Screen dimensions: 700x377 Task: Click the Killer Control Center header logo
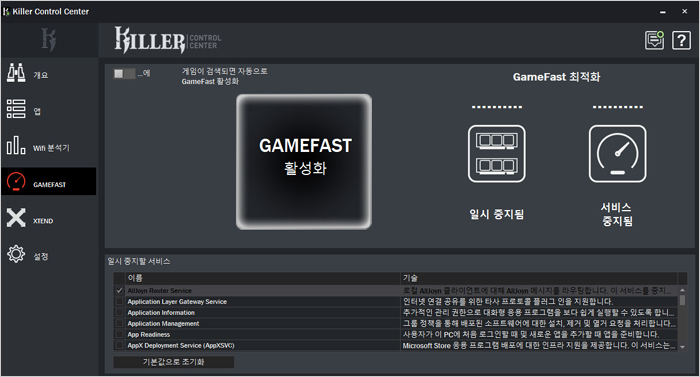[168, 40]
